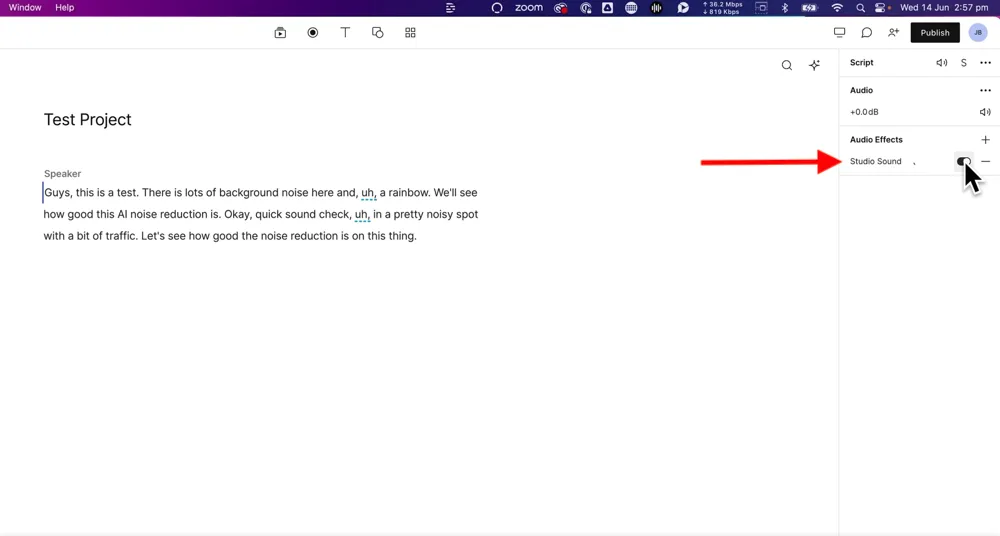
Task: Toggle the Studio Sound effect switch
Action: 963,161
